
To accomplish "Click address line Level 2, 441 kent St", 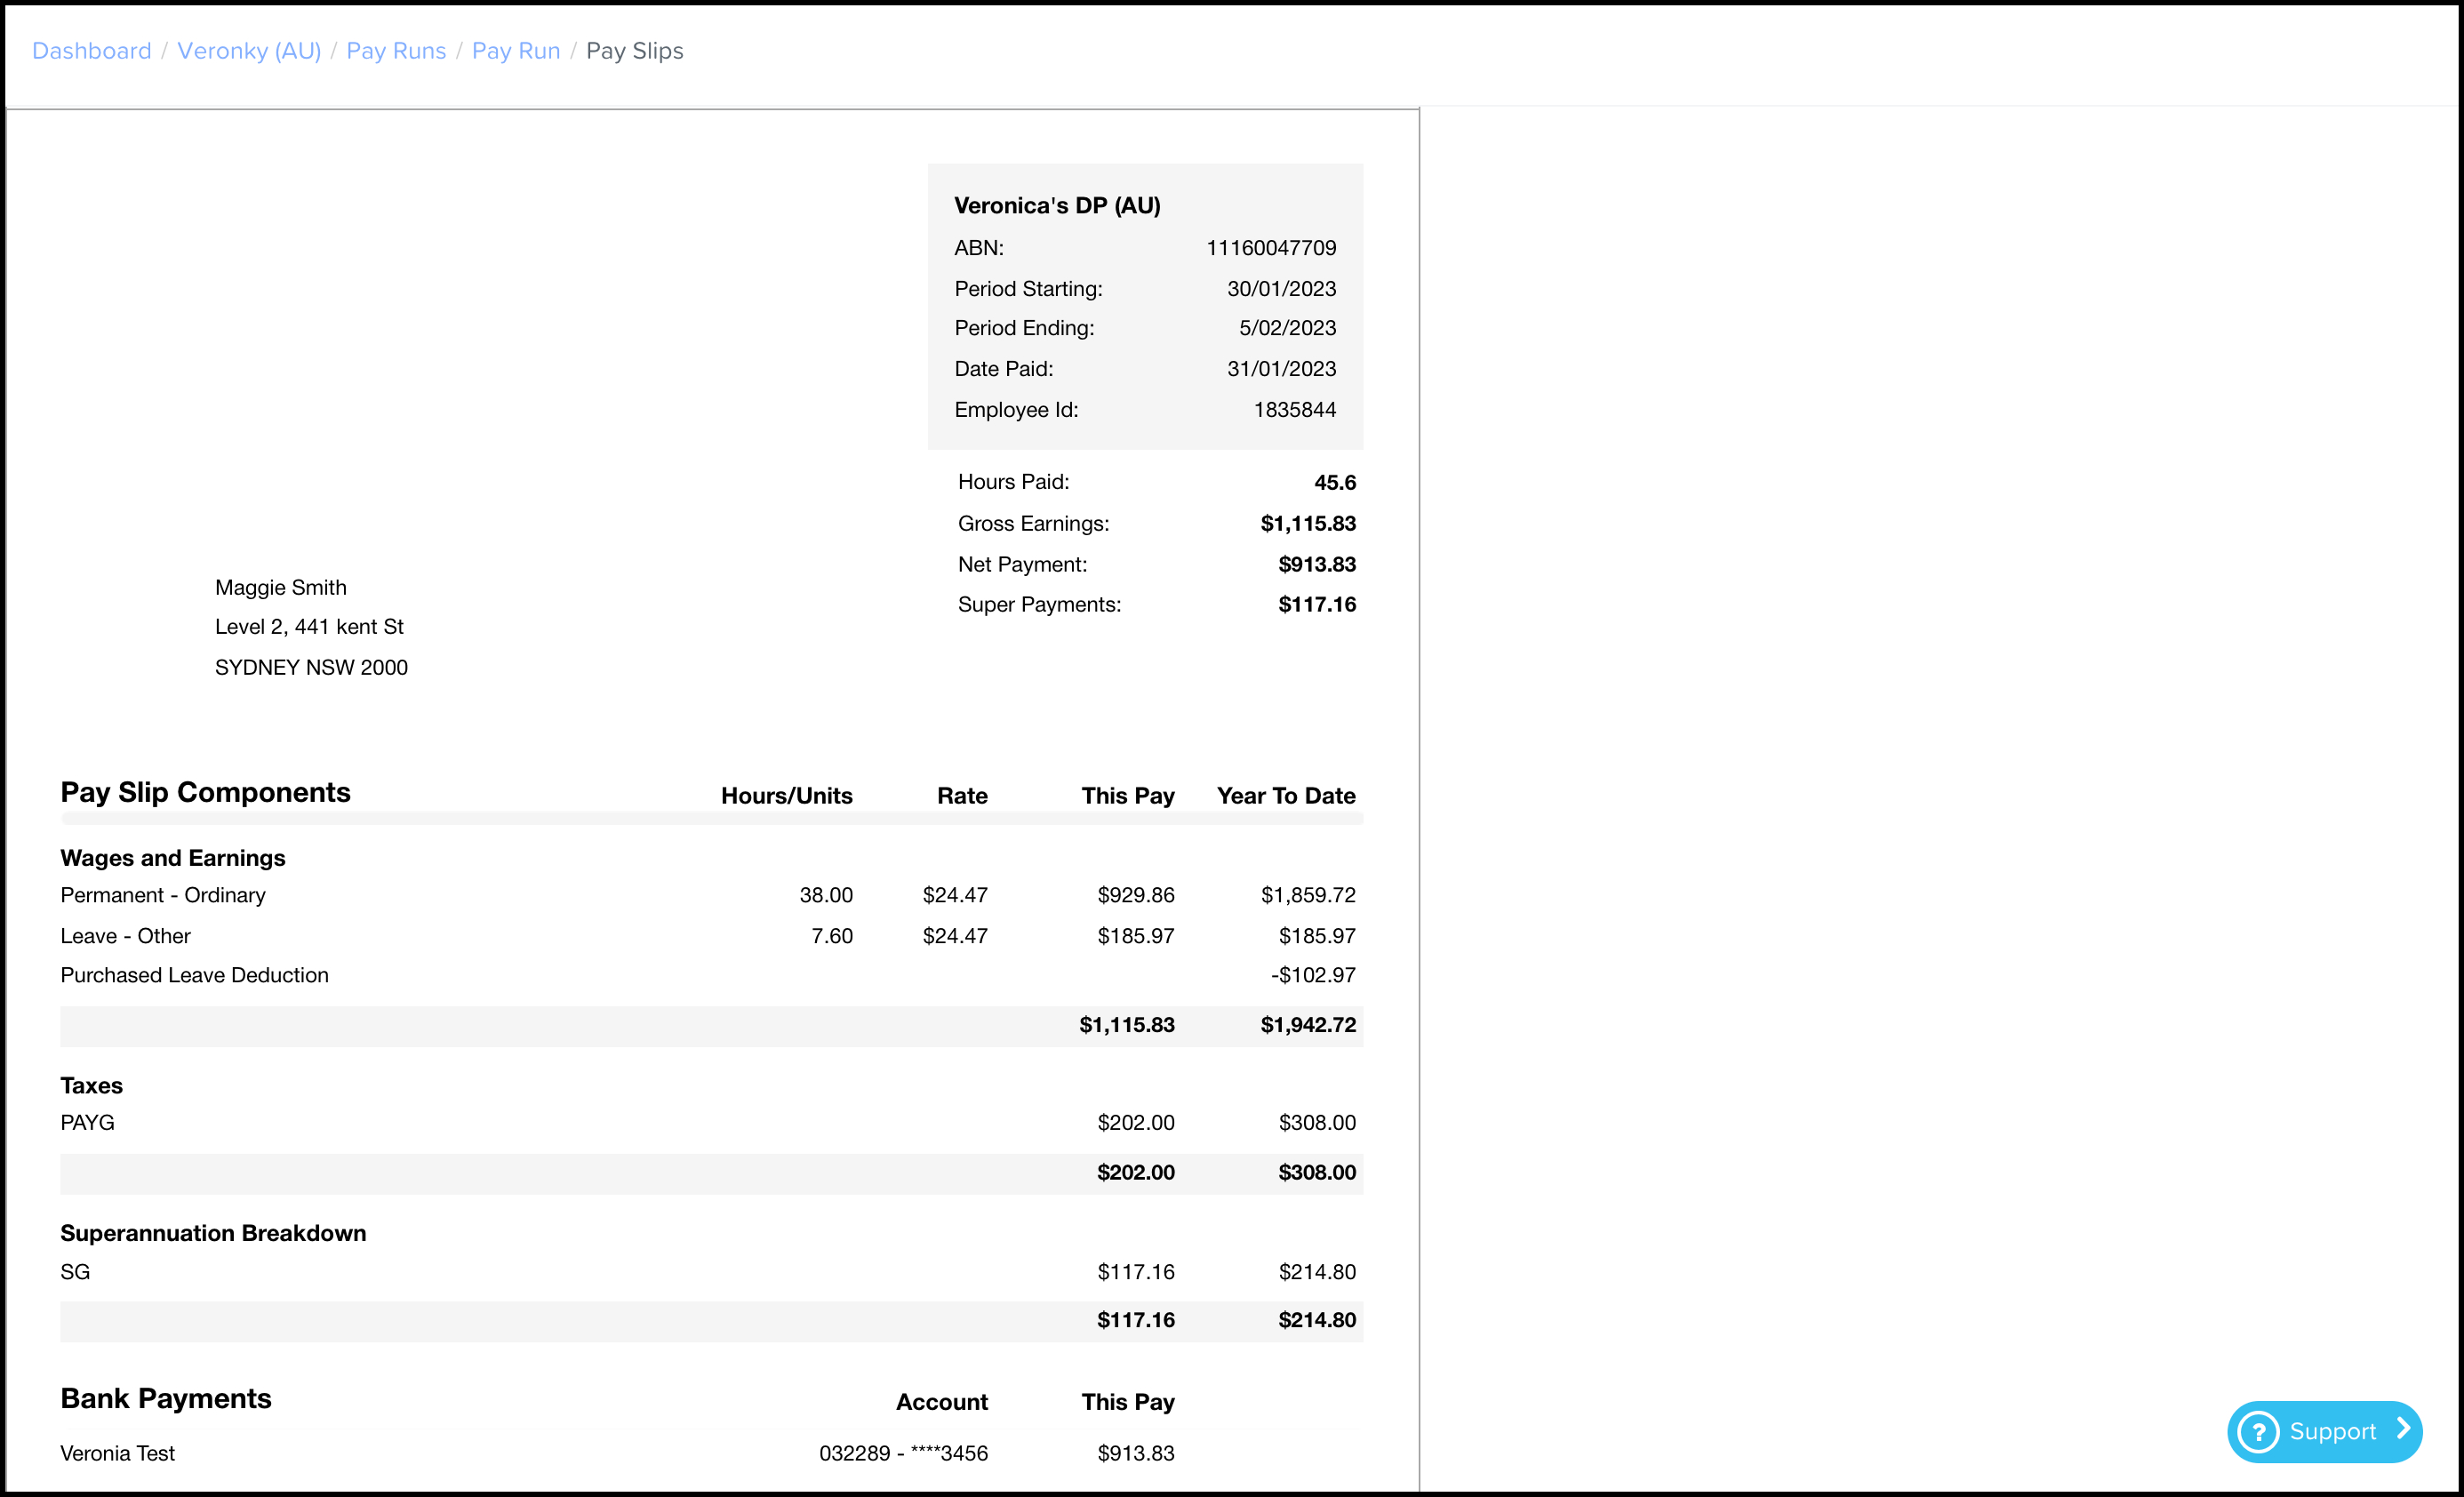I will (309, 627).
